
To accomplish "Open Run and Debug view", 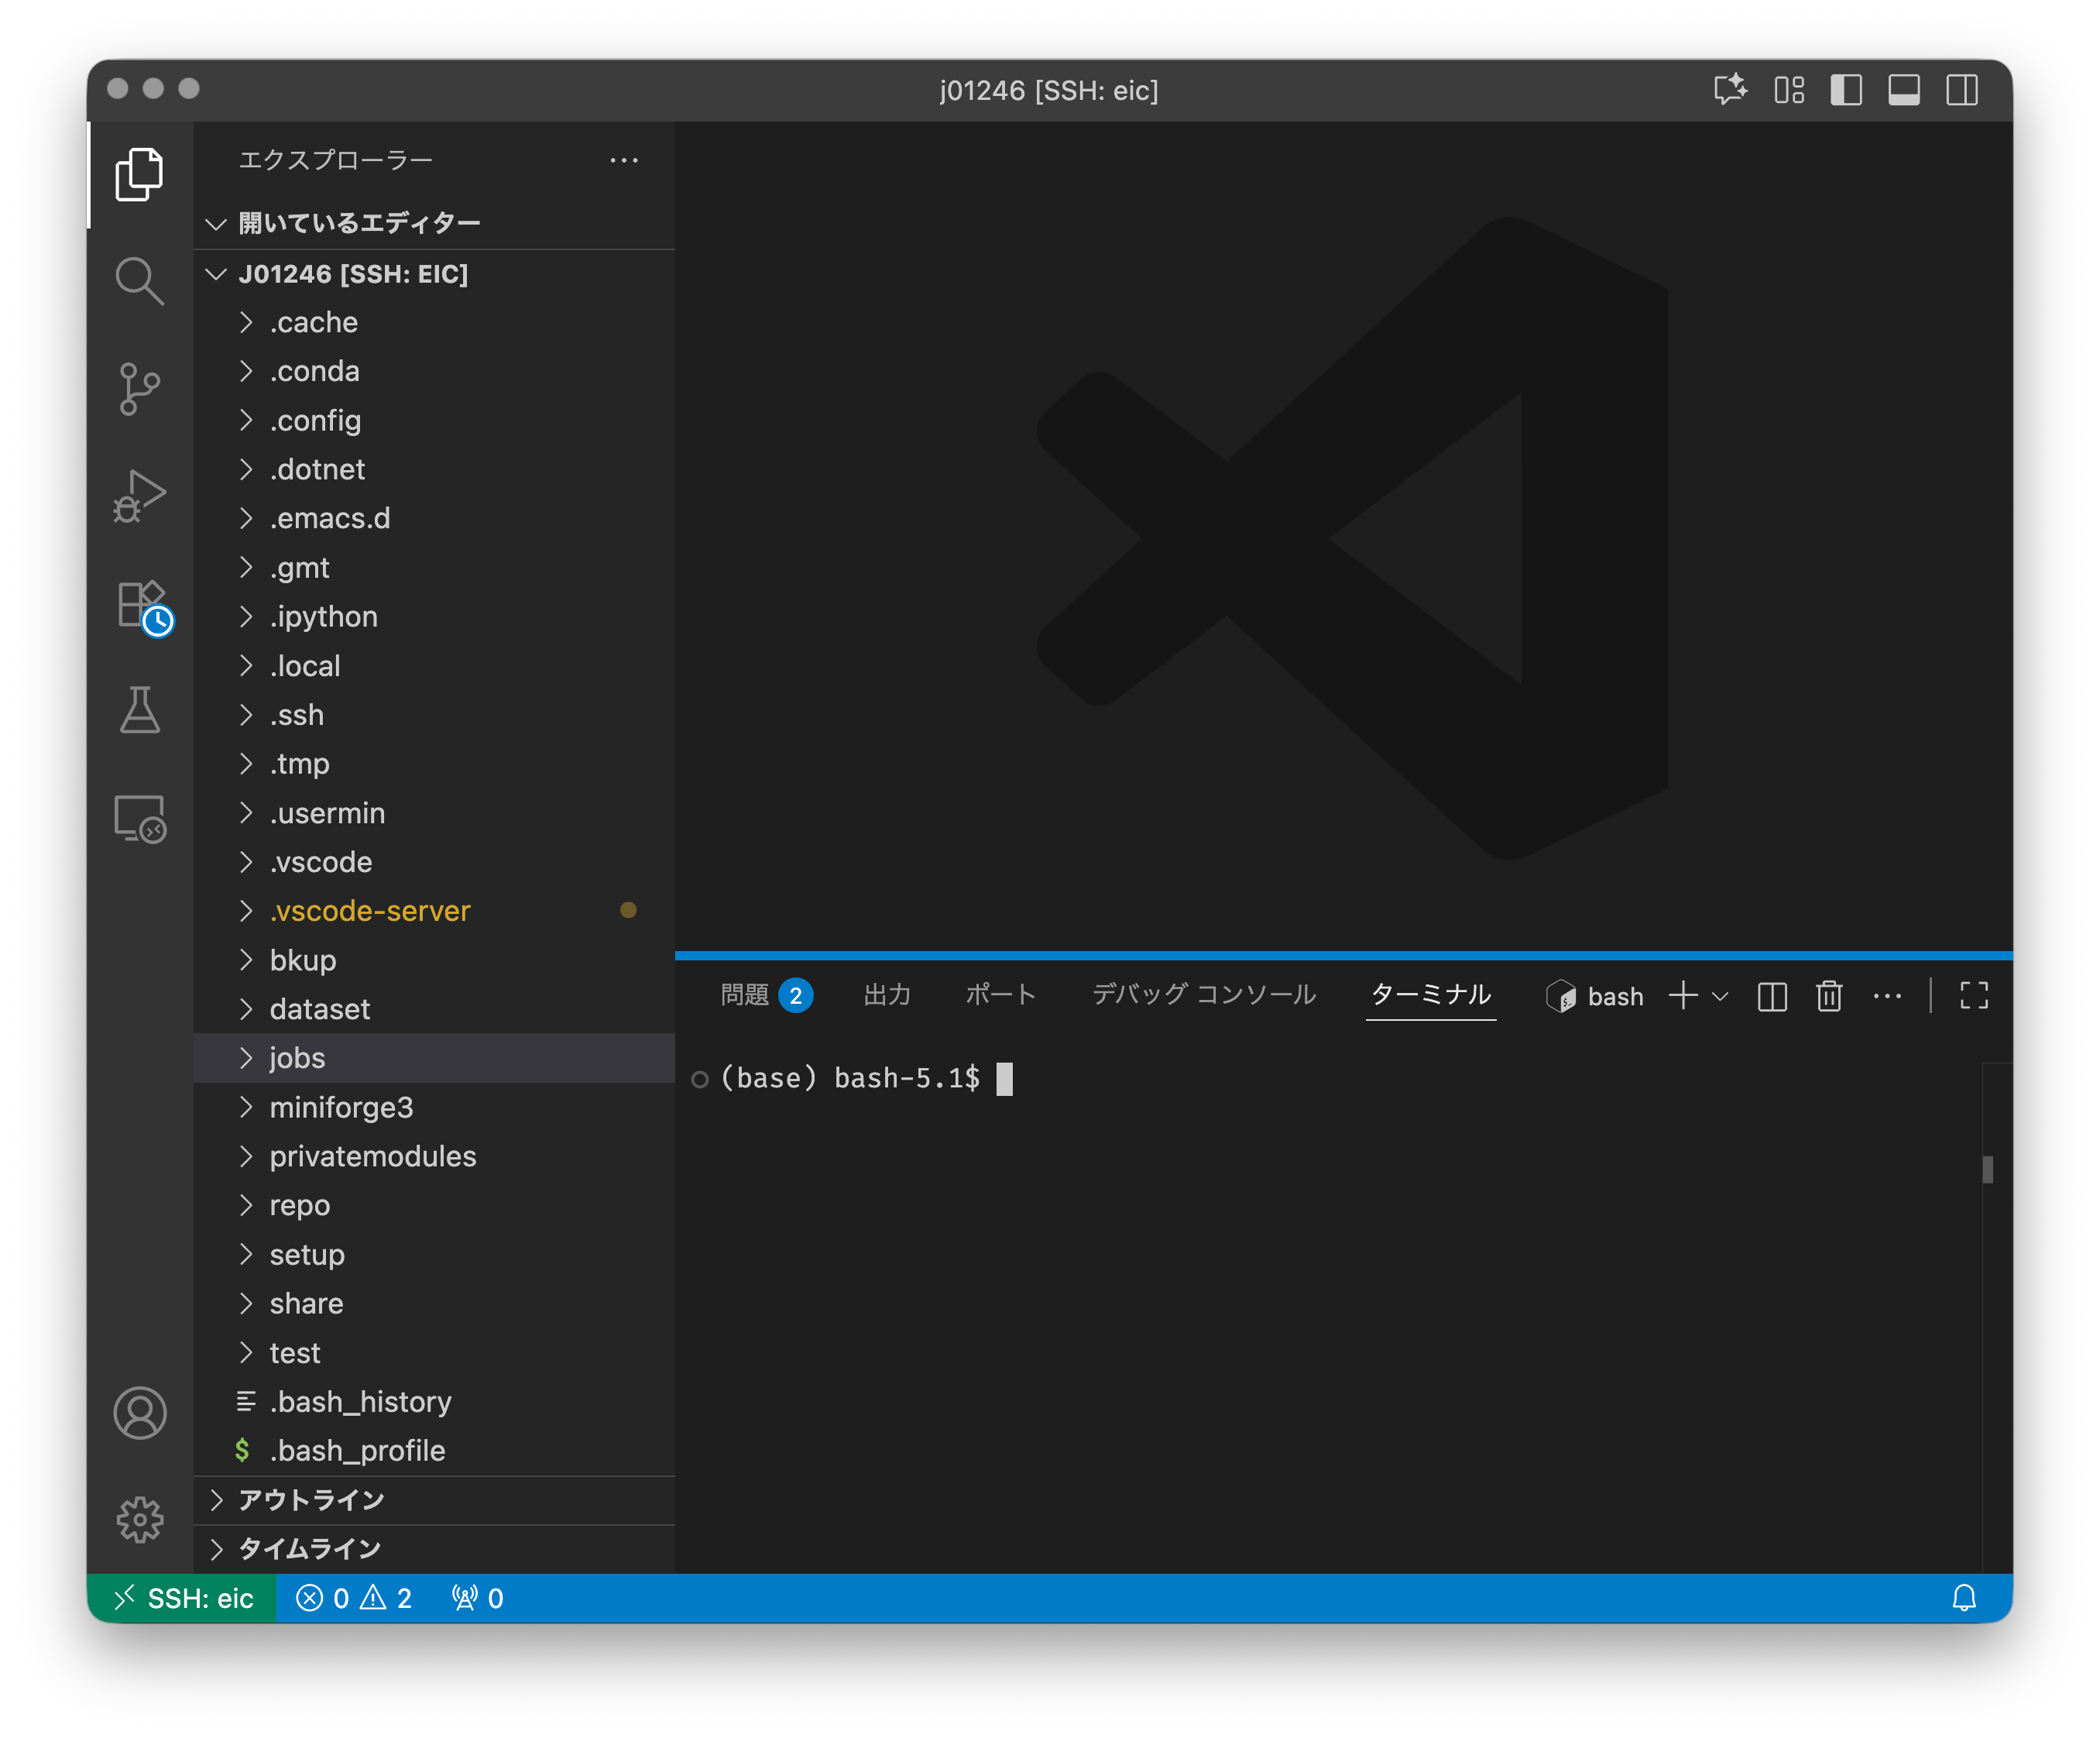I will [x=139, y=495].
